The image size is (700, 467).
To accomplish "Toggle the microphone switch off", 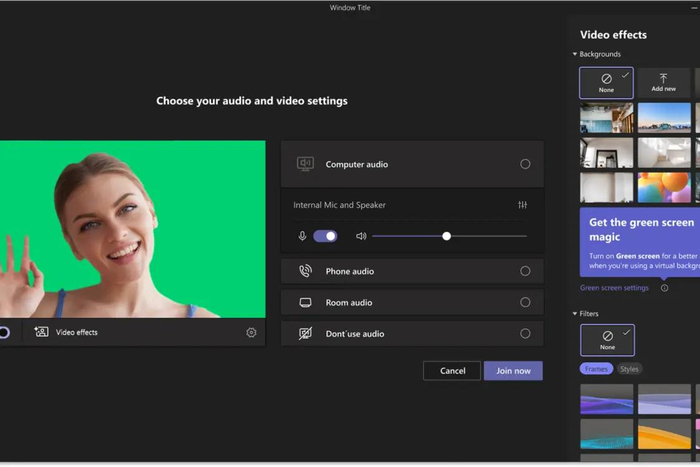I will coord(325,236).
